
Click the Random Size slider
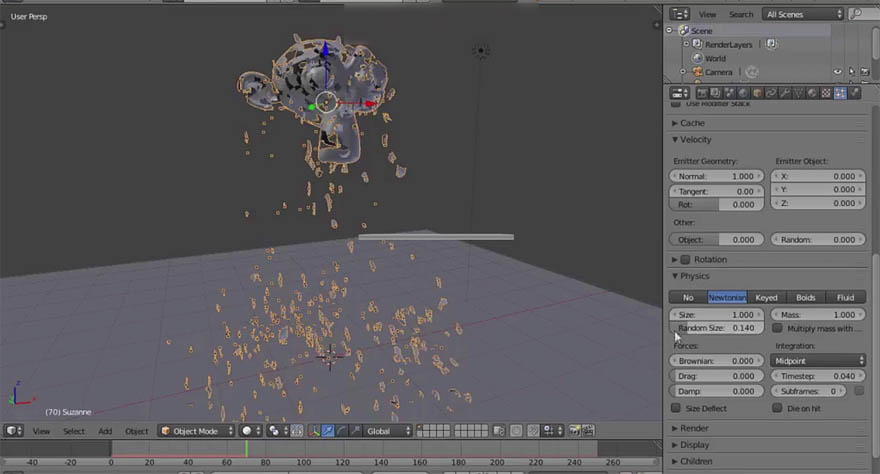coord(716,328)
